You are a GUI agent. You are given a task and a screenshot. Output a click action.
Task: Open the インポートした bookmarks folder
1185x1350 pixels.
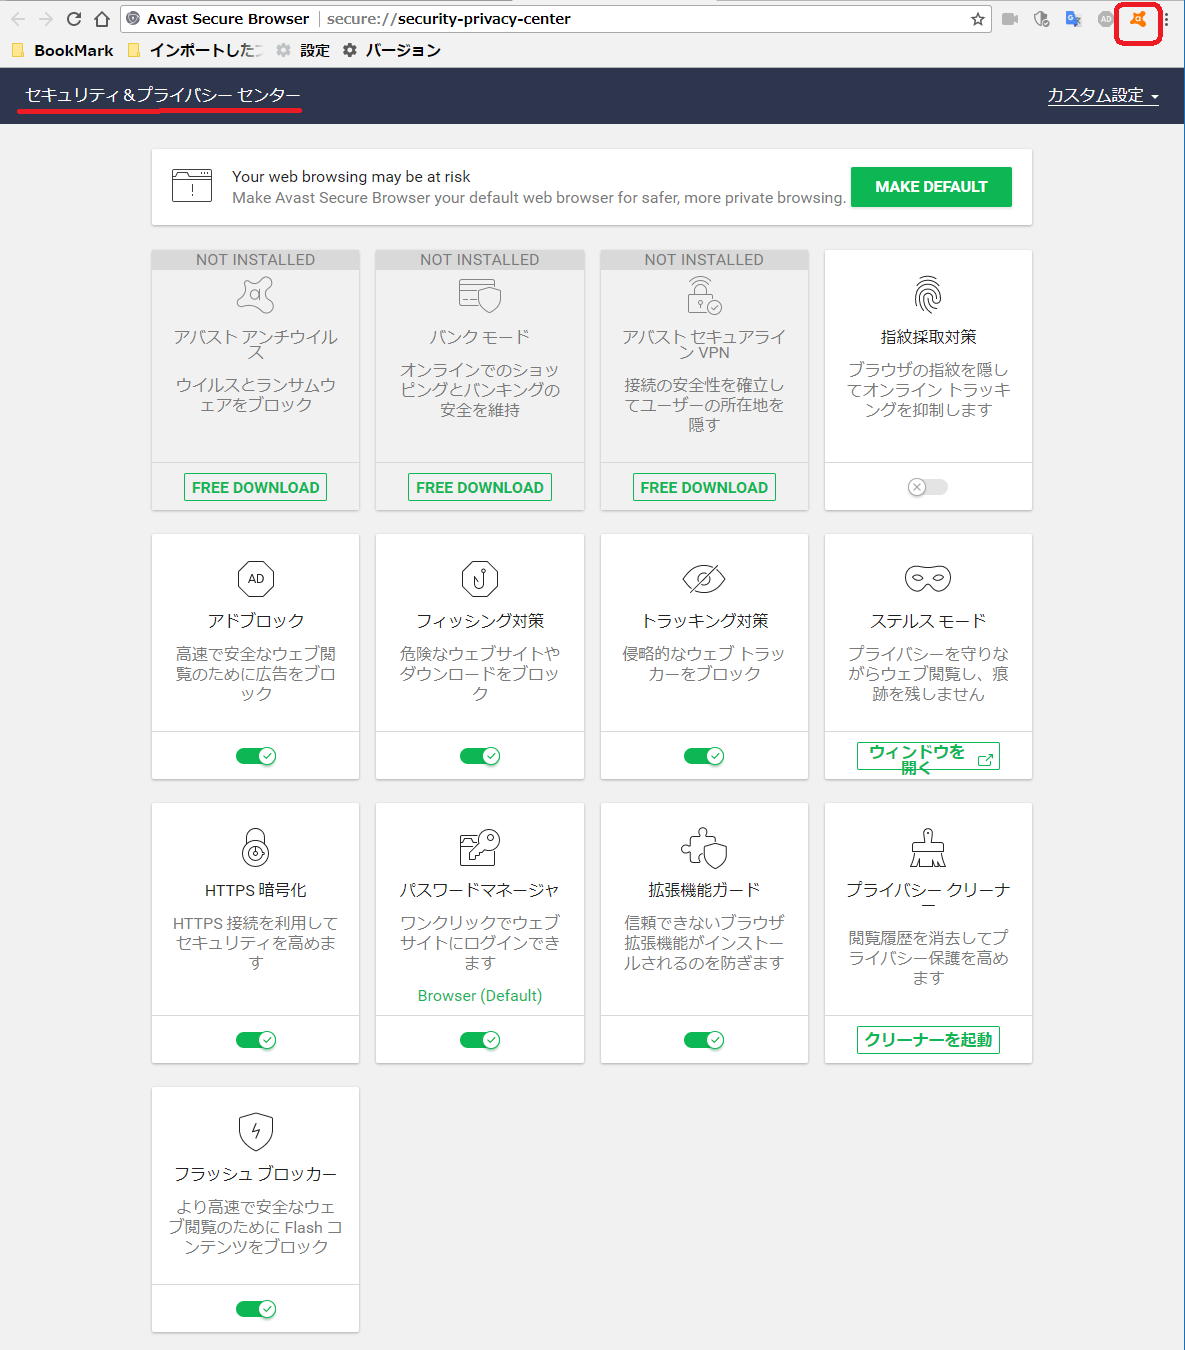[196, 50]
